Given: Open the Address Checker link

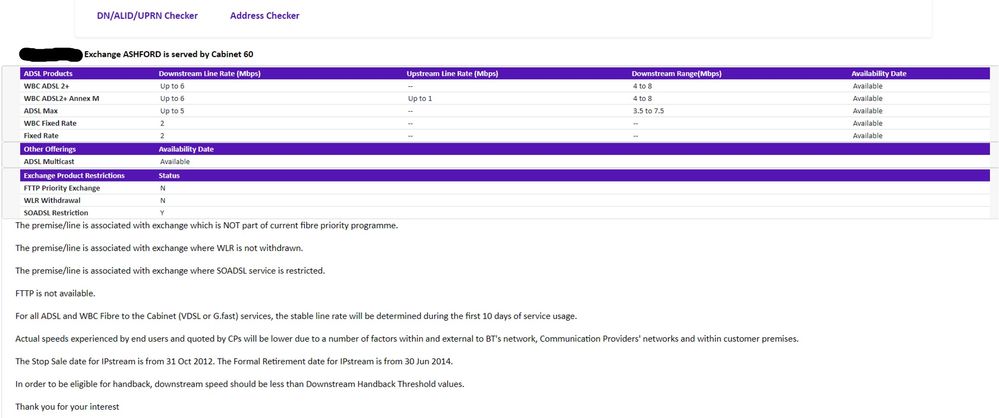Looking at the screenshot, I should [264, 16].
